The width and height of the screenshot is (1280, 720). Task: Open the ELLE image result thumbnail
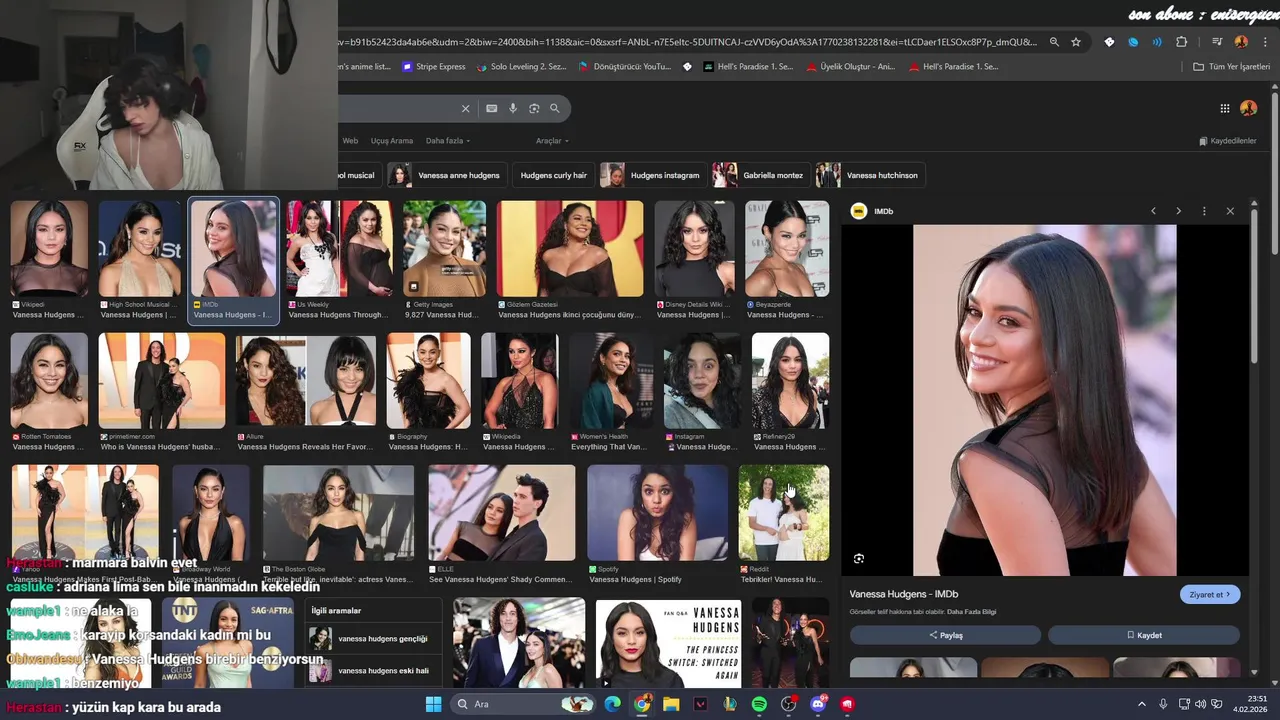pos(502,512)
